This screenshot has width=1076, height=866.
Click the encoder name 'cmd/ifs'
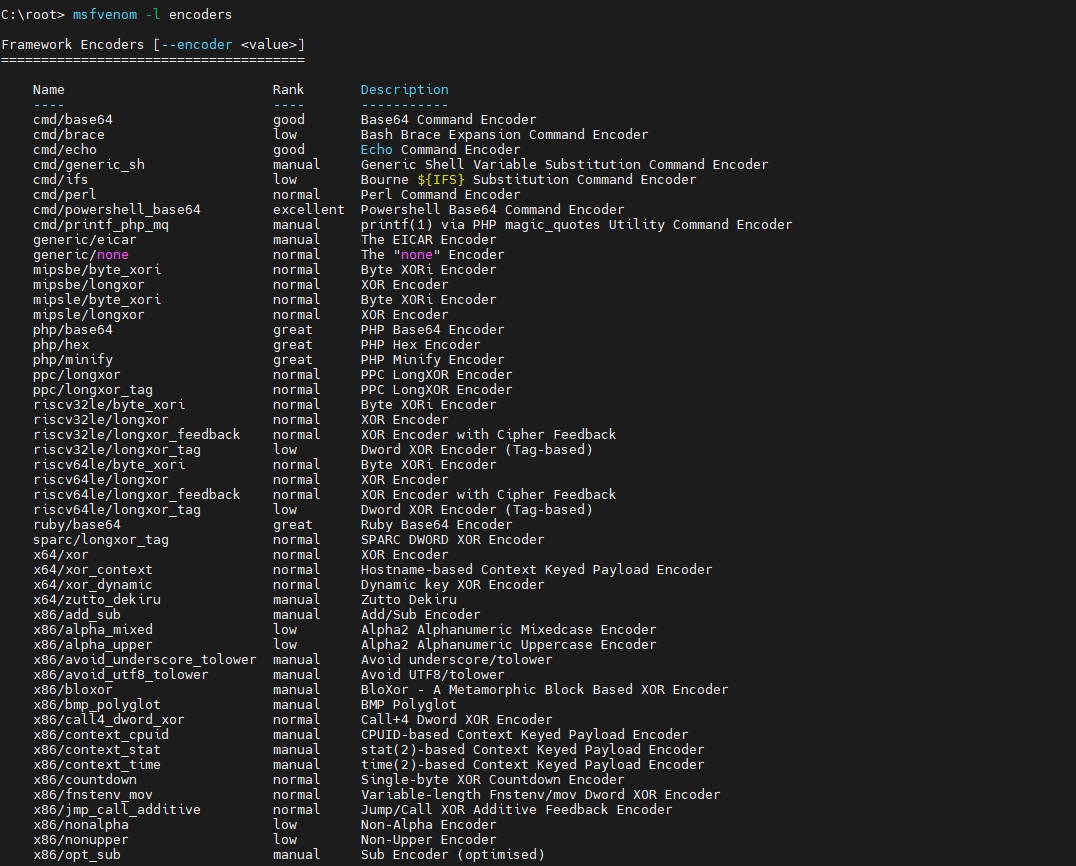[61, 180]
